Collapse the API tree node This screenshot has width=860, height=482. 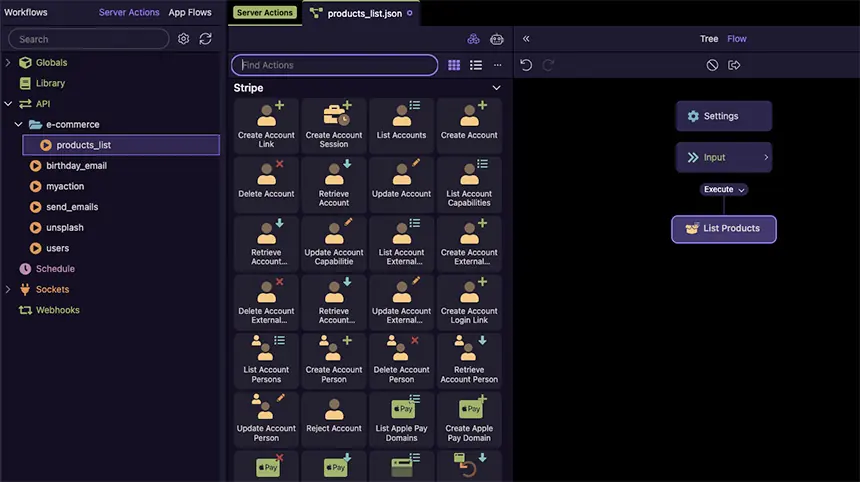[x=8, y=104]
